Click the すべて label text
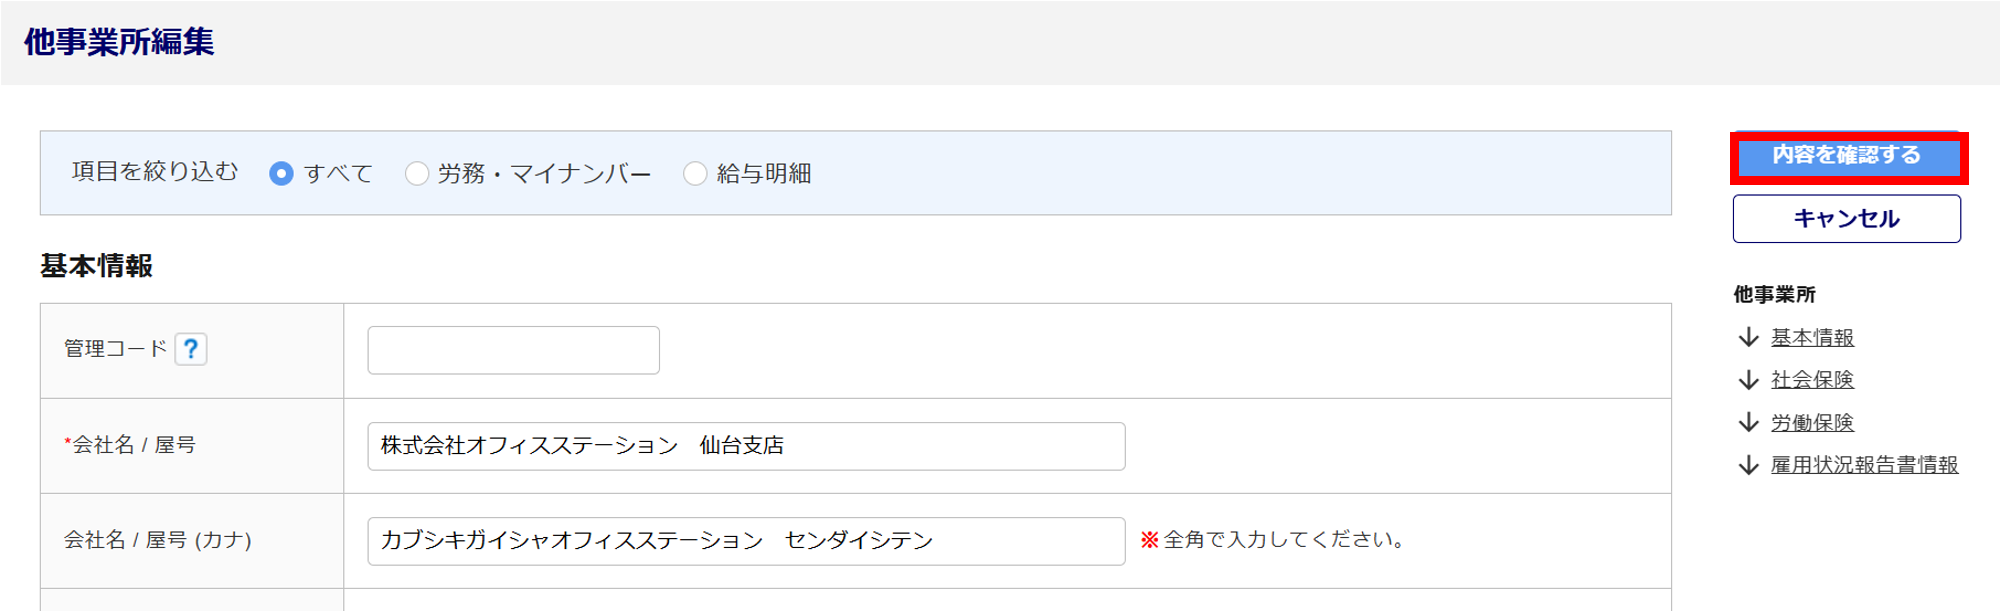Image resolution: width=2000 pixels, height=611 pixels. [338, 174]
